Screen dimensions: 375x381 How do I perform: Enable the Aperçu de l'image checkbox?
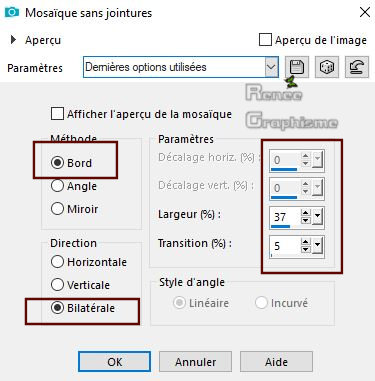pyautogui.click(x=265, y=40)
